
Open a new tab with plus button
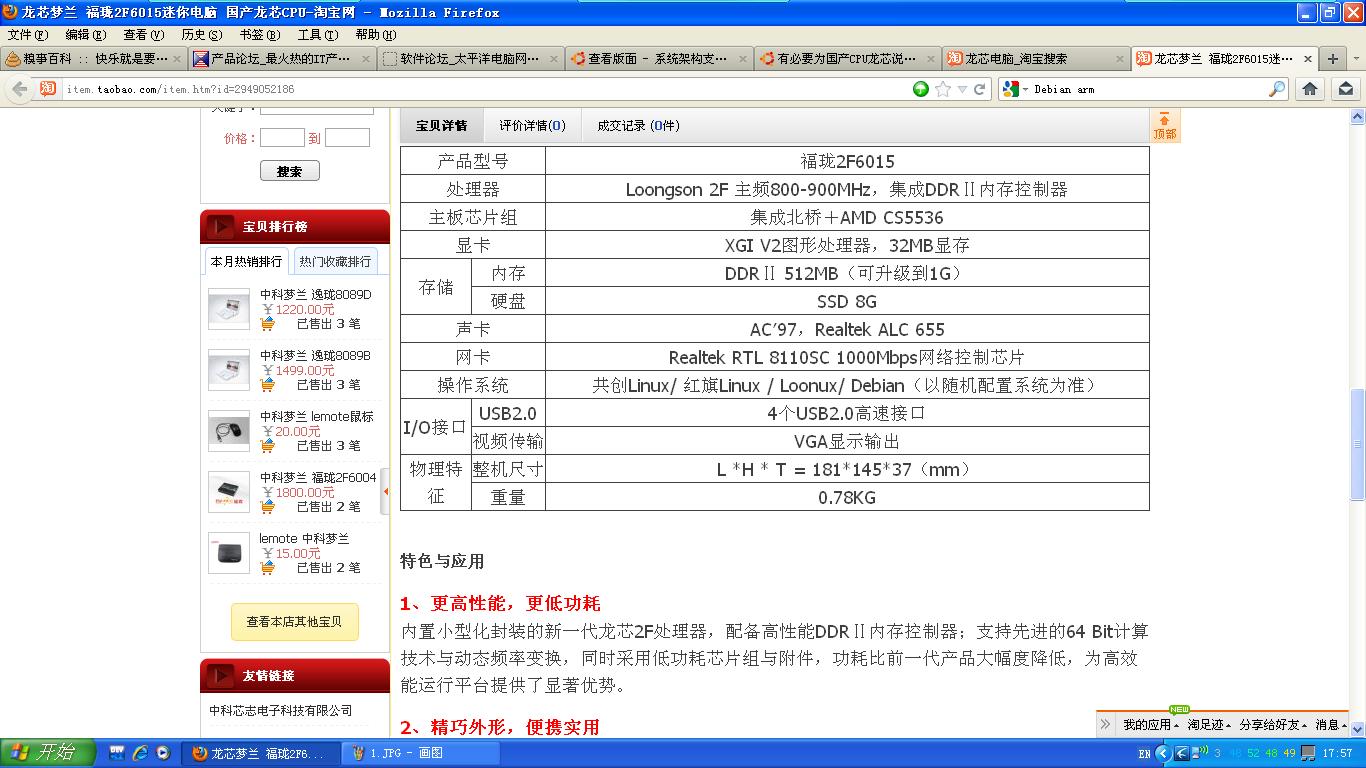coord(1332,58)
